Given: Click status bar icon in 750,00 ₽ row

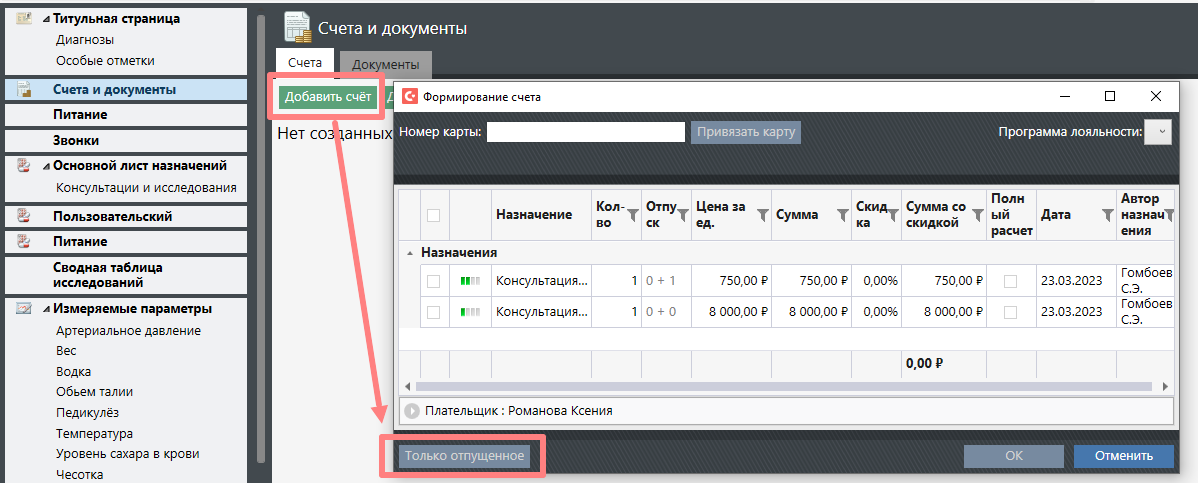Looking at the screenshot, I should 470,282.
